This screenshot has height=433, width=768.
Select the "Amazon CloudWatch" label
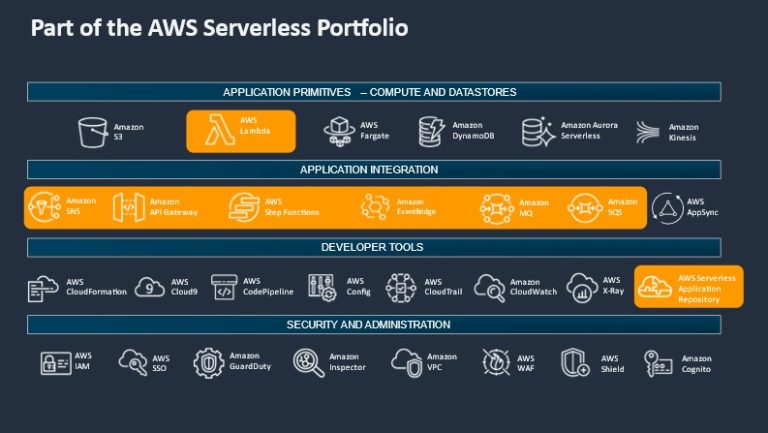point(533,287)
